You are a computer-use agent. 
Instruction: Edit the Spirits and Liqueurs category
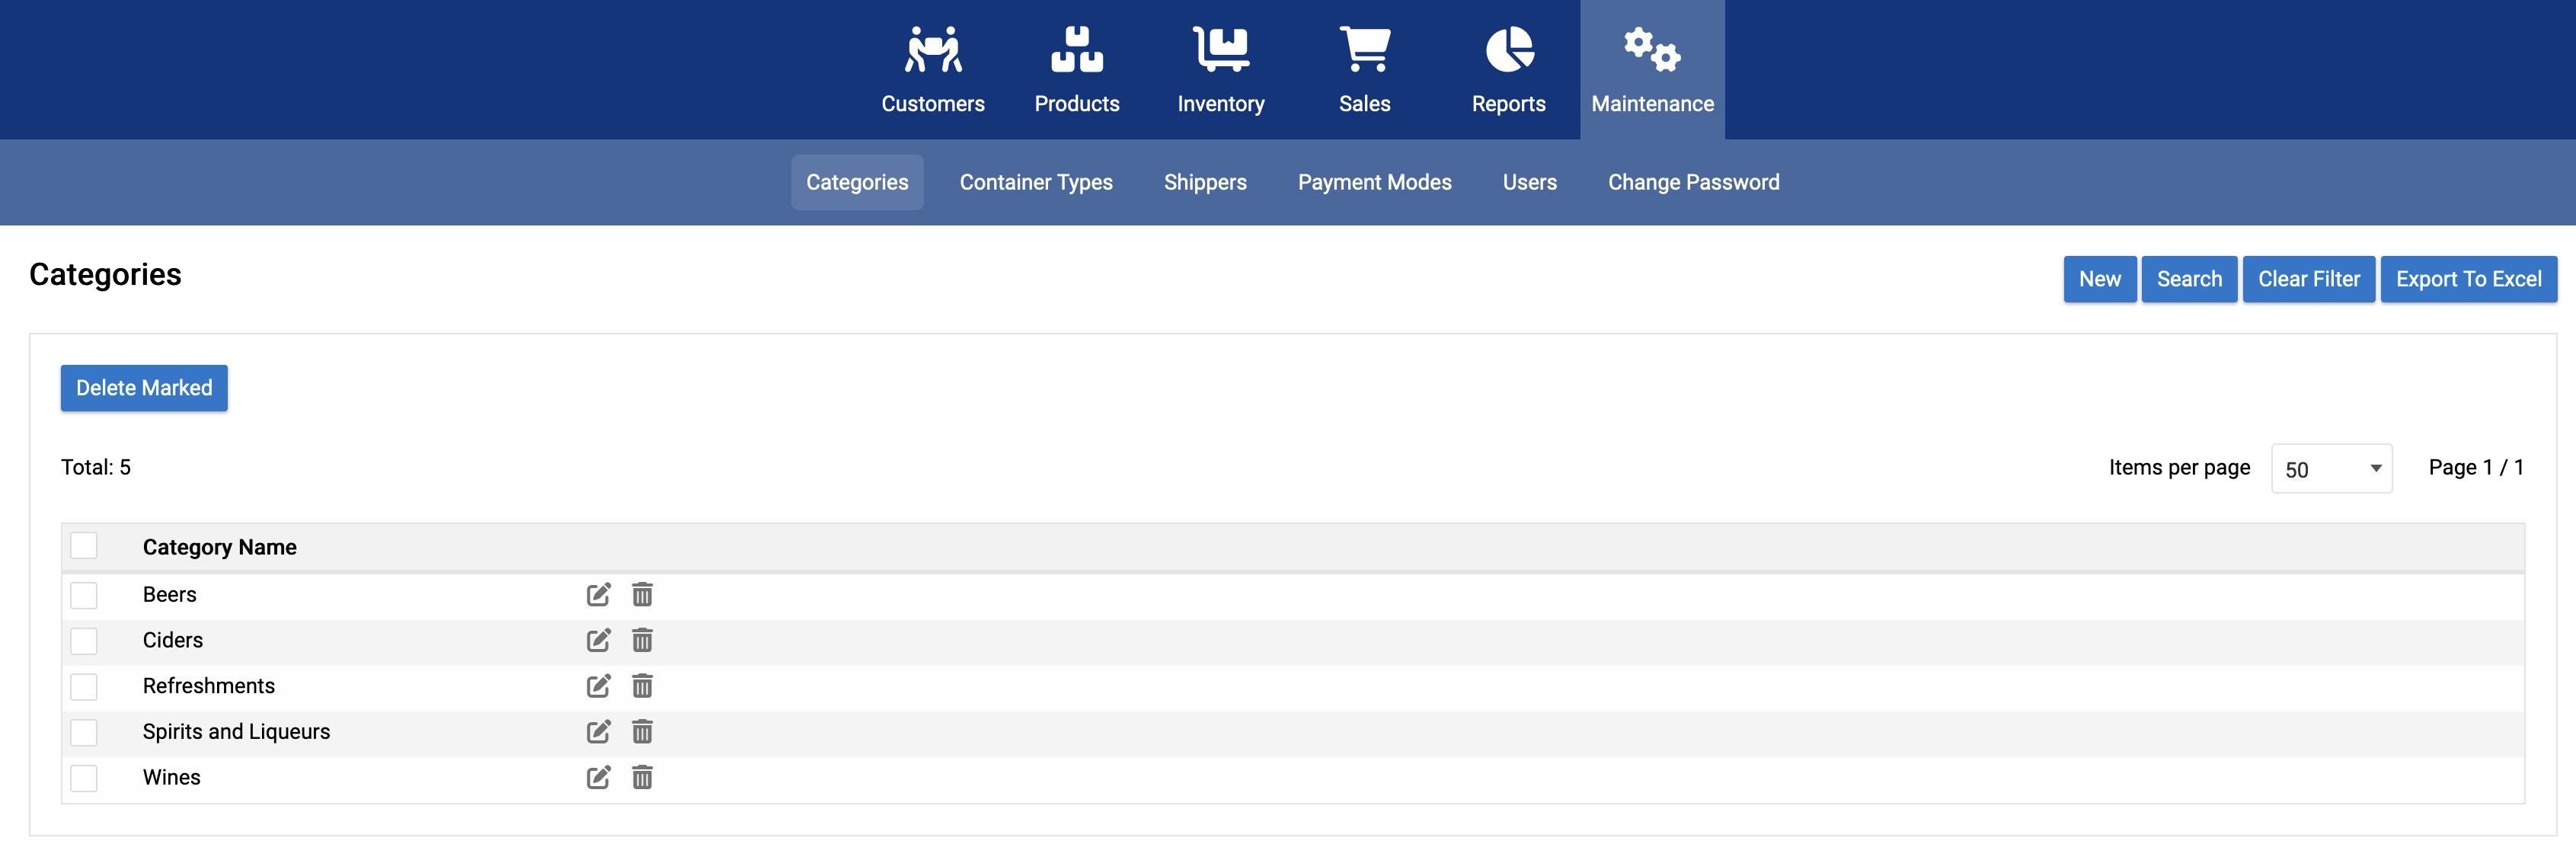pyautogui.click(x=598, y=732)
